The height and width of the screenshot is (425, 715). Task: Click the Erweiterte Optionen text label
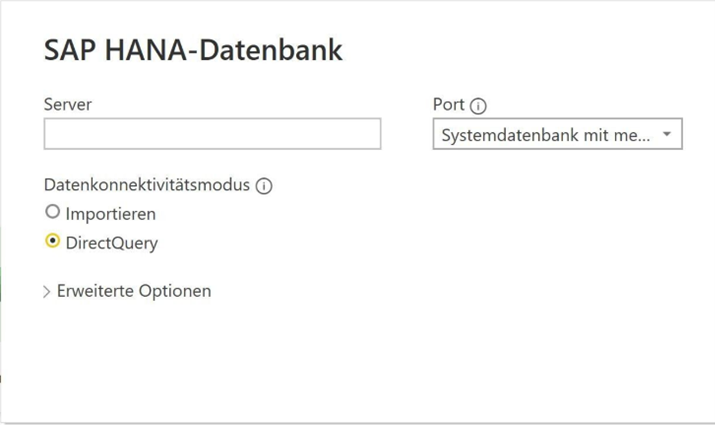click(134, 291)
